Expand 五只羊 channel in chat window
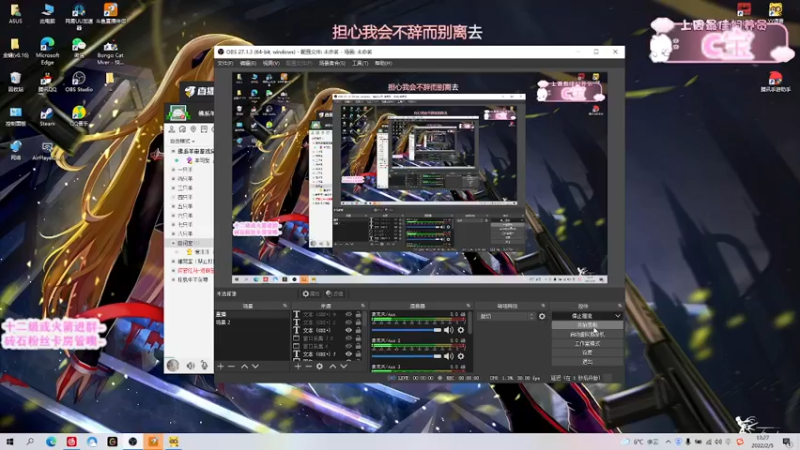 click(x=173, y=206)
